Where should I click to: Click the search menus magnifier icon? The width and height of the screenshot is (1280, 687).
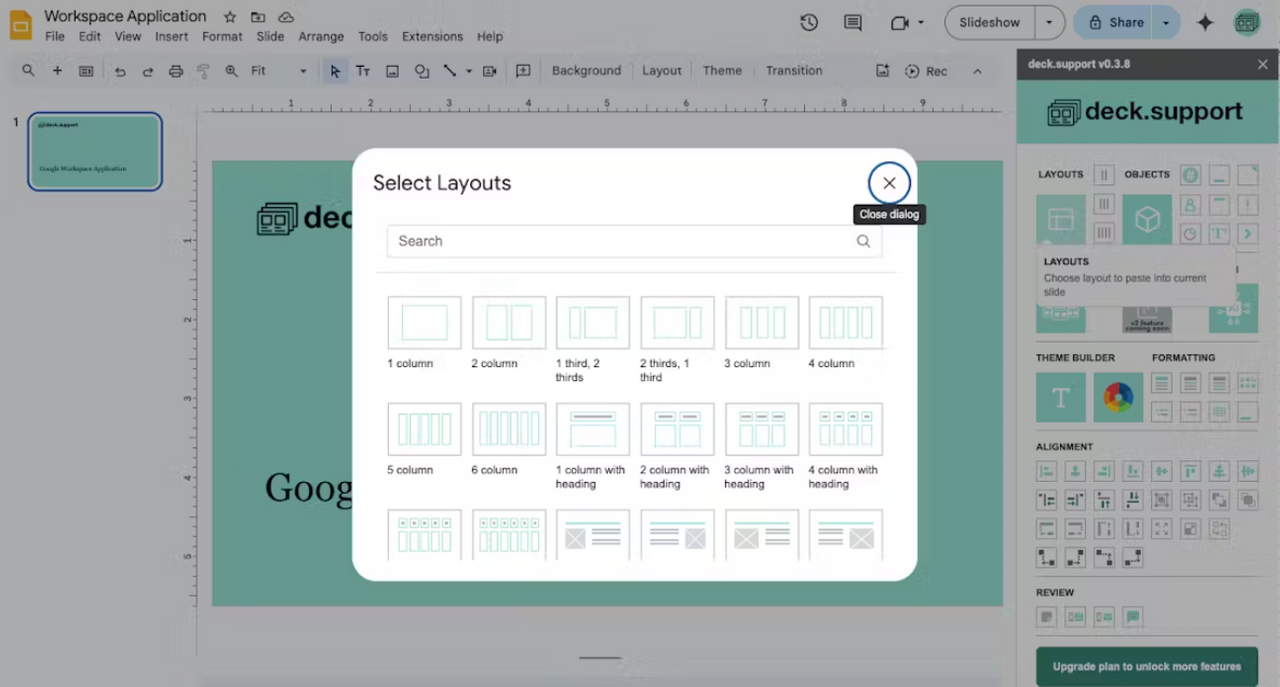point(28,71)
